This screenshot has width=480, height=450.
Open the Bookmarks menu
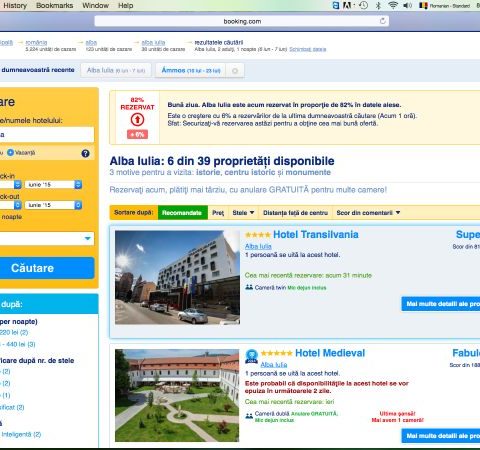54,5
